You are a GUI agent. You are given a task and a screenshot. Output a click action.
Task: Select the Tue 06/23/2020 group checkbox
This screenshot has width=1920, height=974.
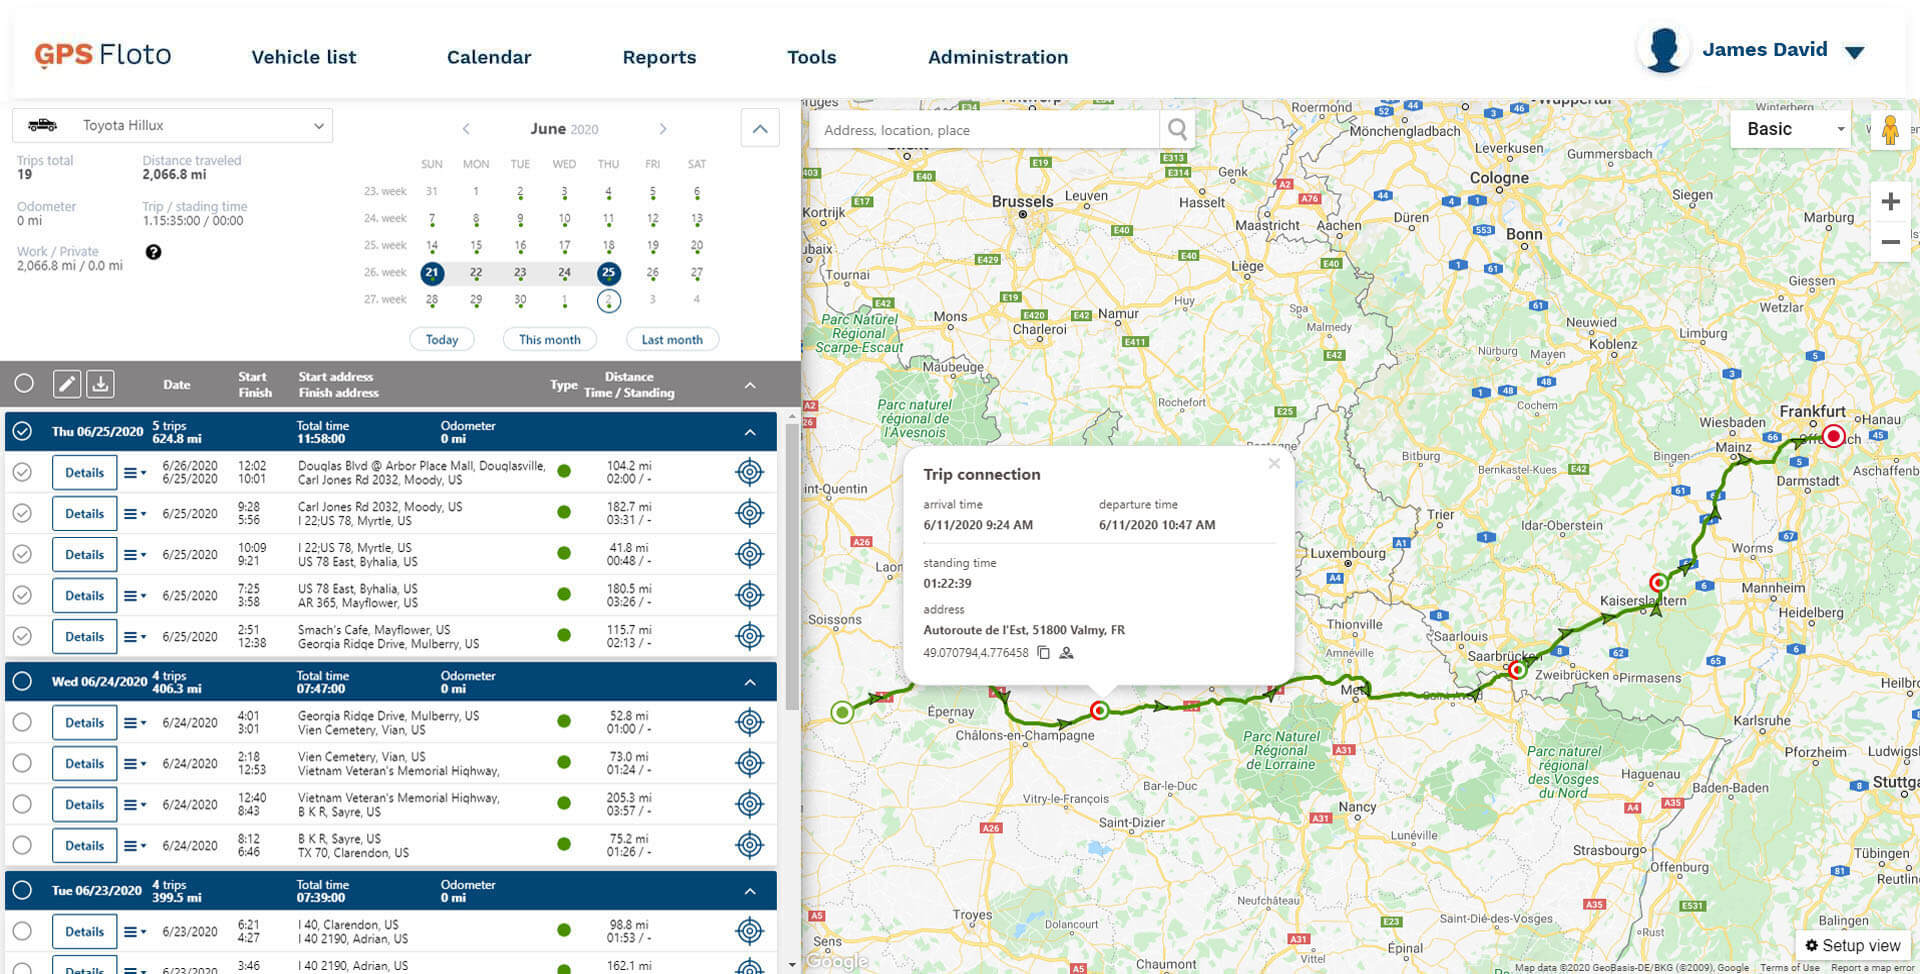pos(23,890)
